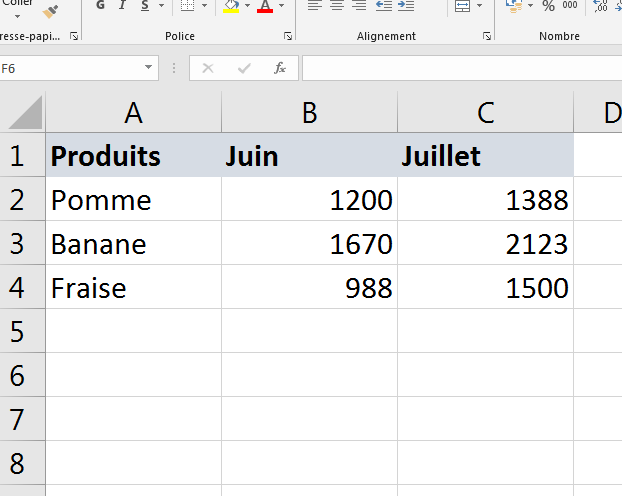Center the cell text

(x=336, y=6)
